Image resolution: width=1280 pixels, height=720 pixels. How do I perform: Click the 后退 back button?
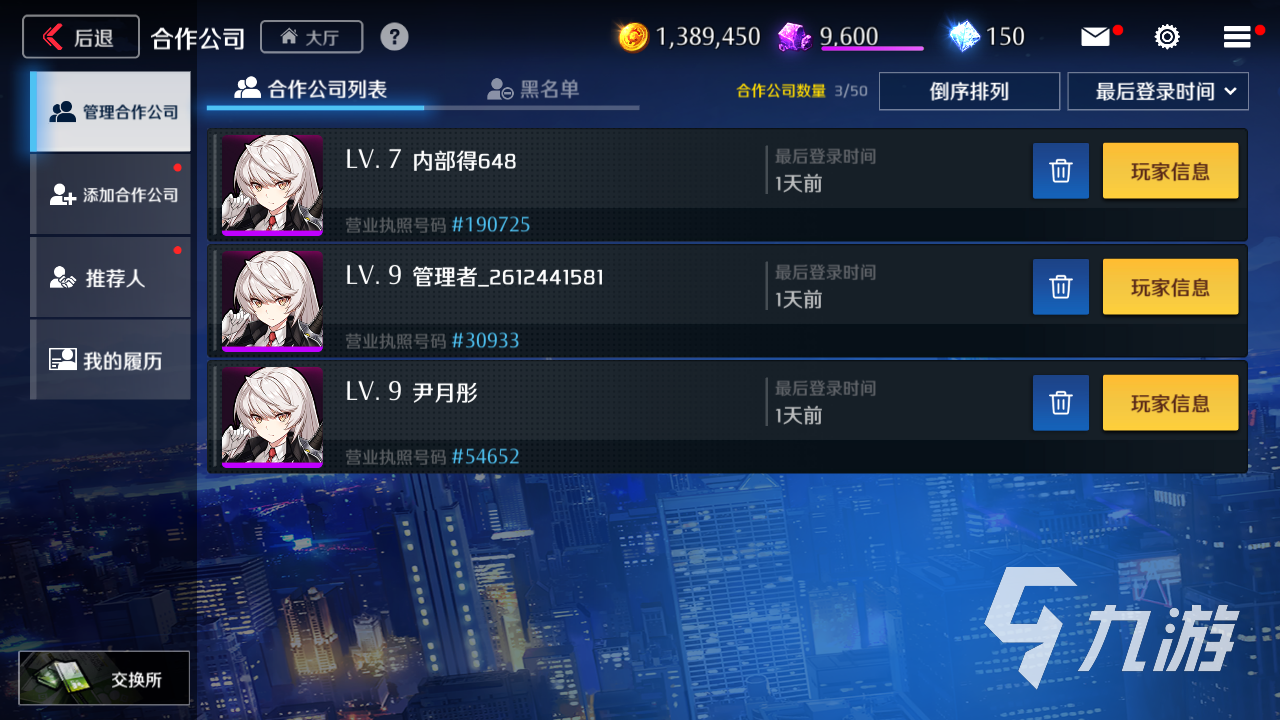81,37
